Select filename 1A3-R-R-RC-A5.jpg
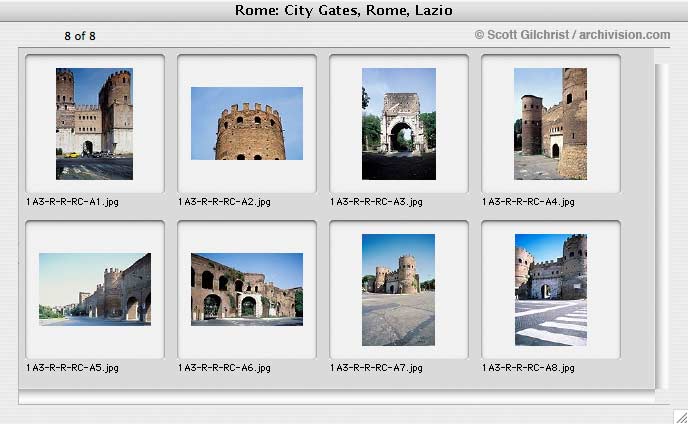This screenshot has height=424, width=688. click(x=72, y=368)
